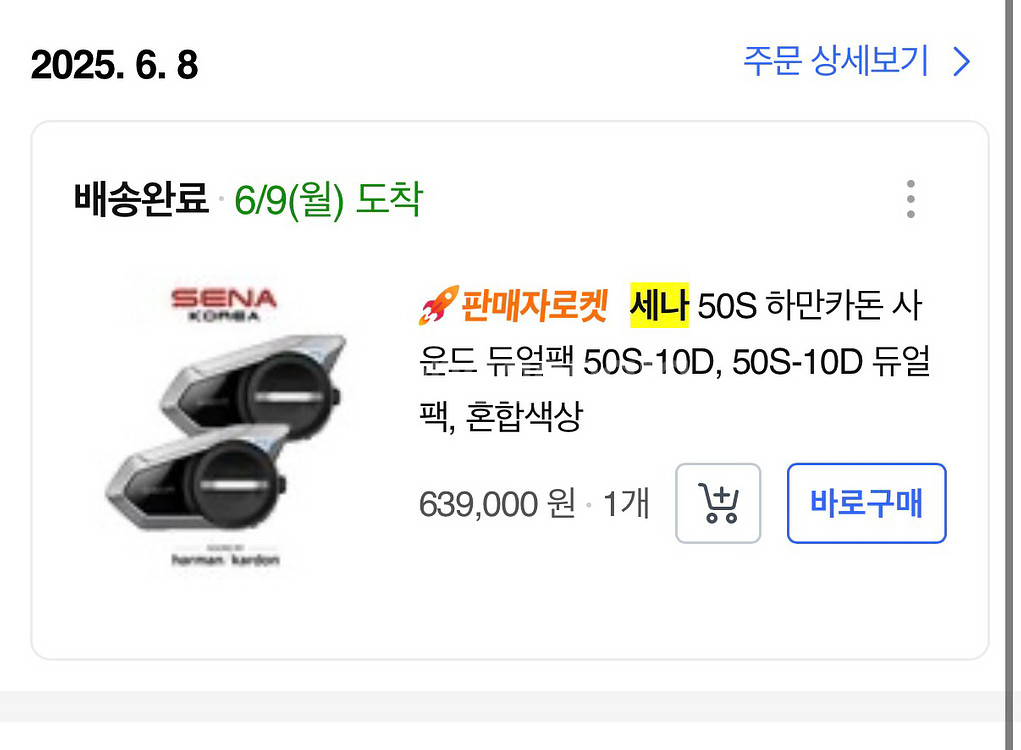Click the 6/9(월) 도착 arrival text
The width and height of the screenshot is (1021, 750).
point(328,199)
